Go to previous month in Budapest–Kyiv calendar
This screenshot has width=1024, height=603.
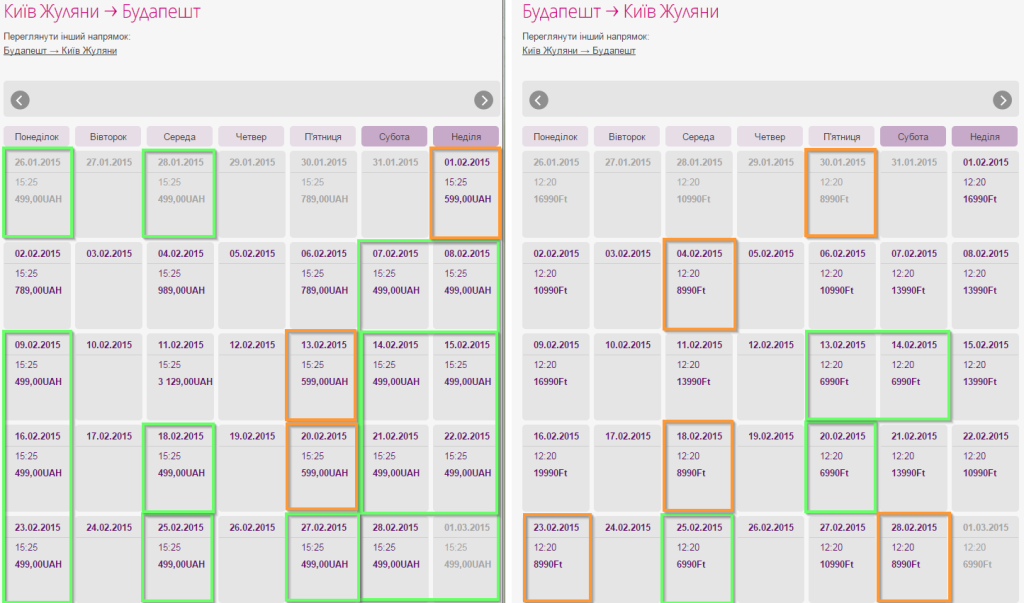point(539,100)
